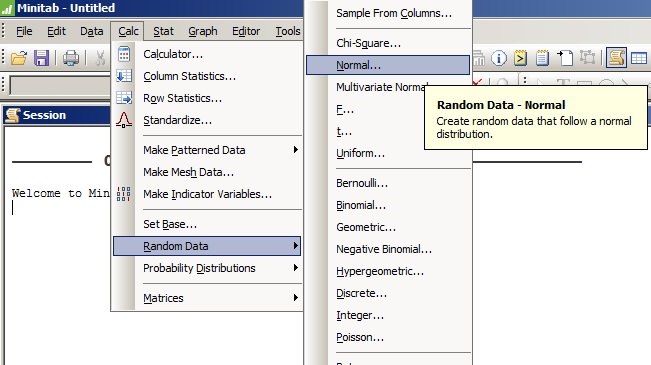651x365 pixels.
Task: Open the Project Info blue 'i' icon
Action: point(499,58)
